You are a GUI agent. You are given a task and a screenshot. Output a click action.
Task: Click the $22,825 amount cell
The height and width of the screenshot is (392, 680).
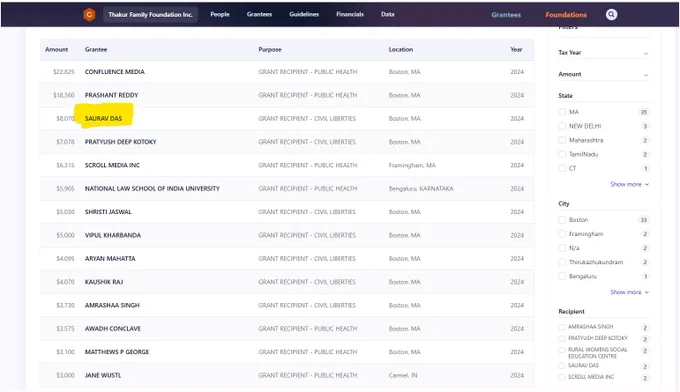[x=64, y=72]
